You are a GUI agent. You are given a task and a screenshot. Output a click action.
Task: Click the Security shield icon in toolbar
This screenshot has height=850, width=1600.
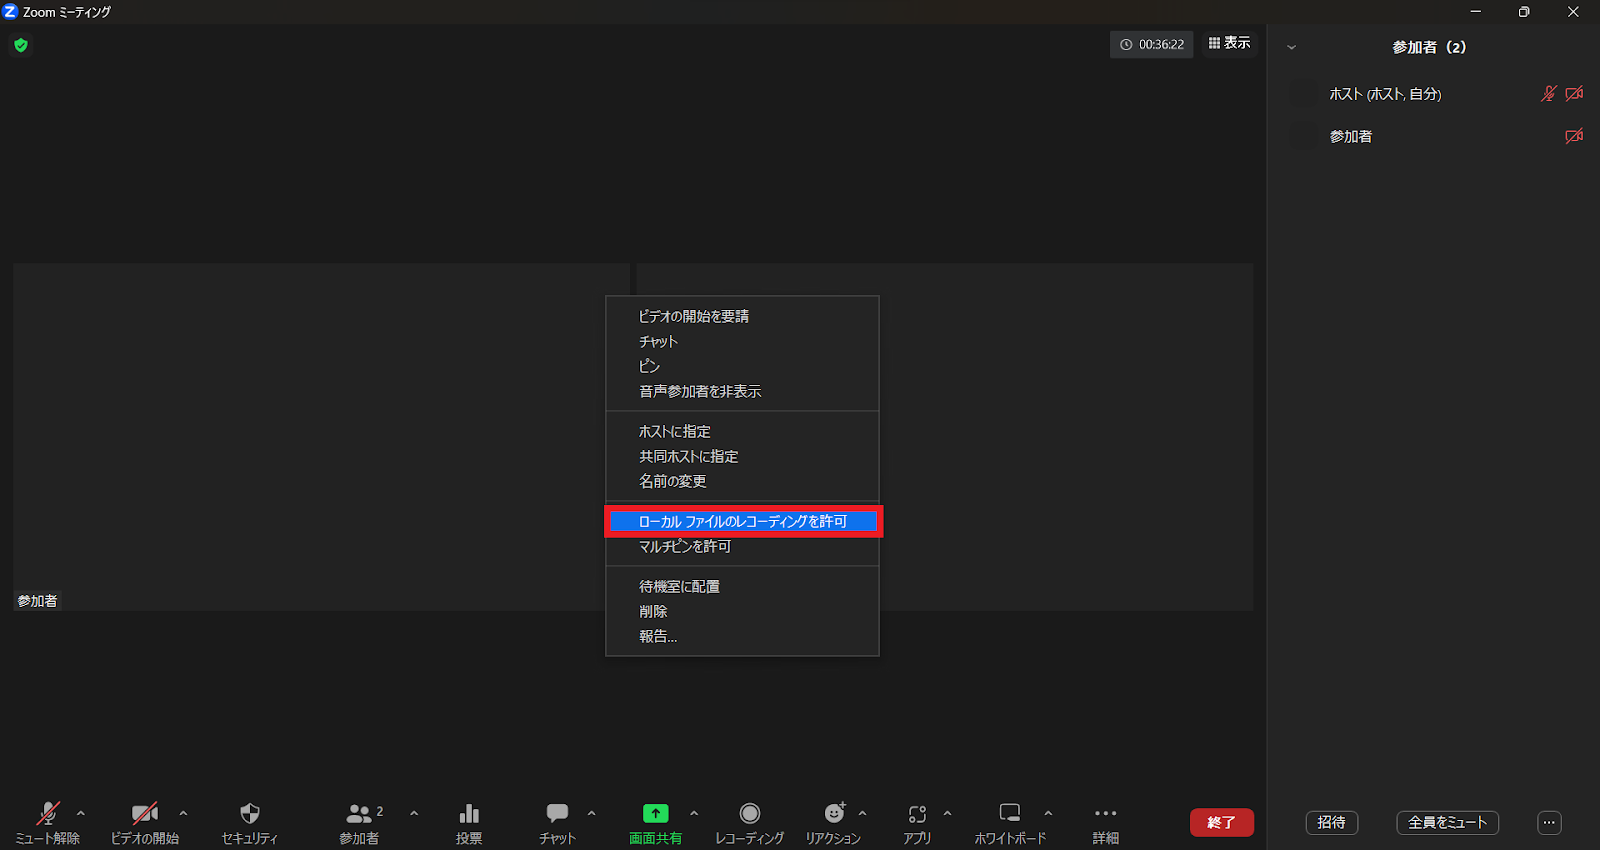pos(250,814)
